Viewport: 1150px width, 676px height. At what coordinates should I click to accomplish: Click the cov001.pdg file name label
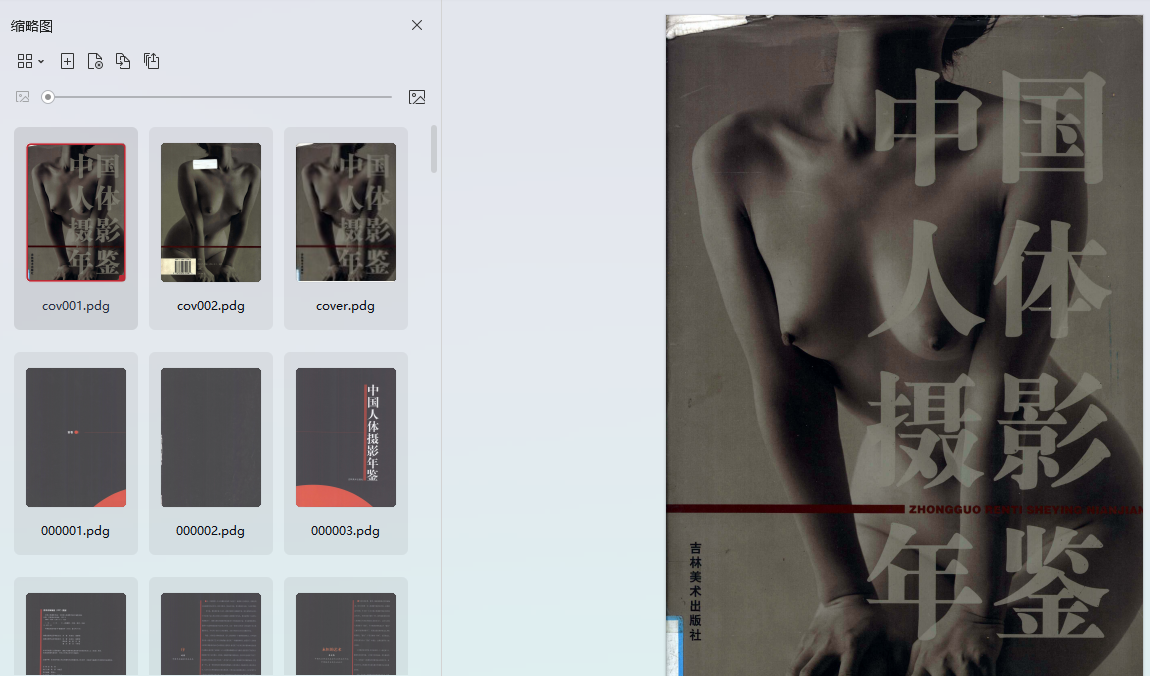pyautogui.click(x=76, y=306)
